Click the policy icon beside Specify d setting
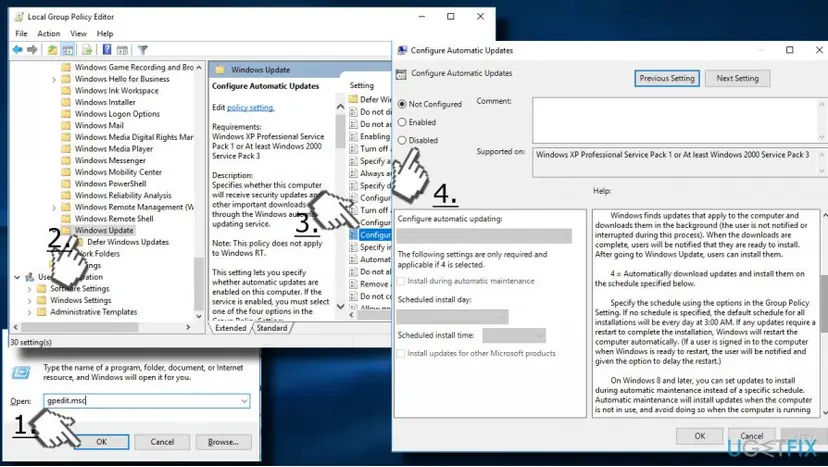The height and width of the screenshot is (467, 828). coord(353,185)
